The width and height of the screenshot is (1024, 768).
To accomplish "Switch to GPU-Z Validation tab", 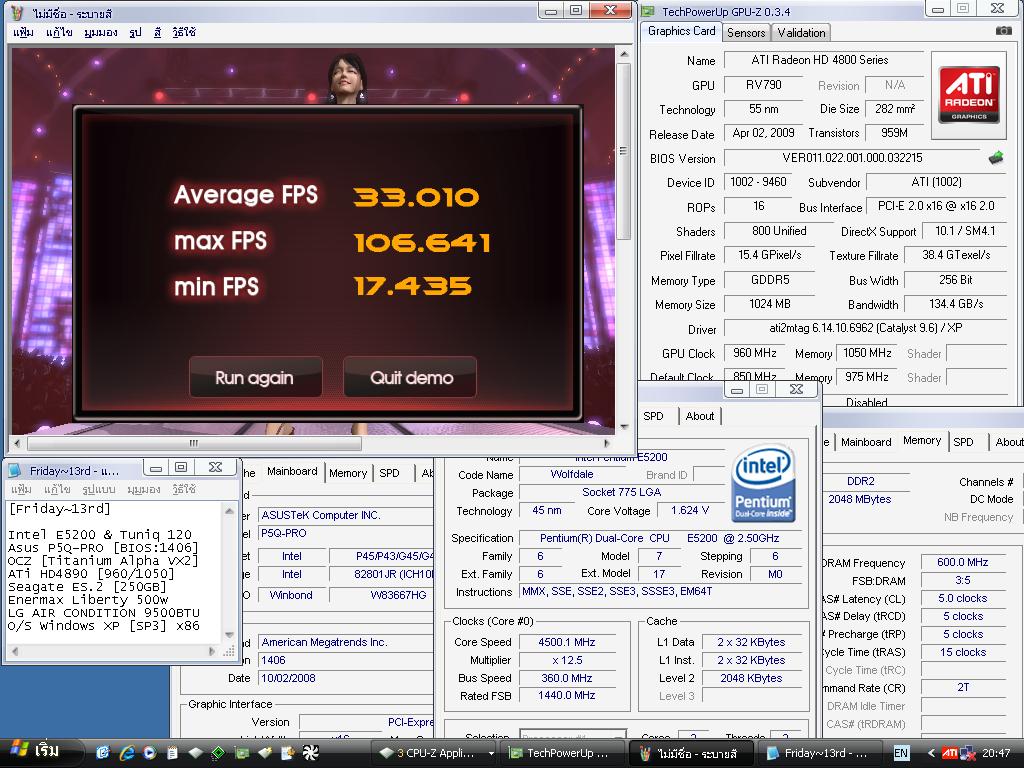I will (801, 33).
